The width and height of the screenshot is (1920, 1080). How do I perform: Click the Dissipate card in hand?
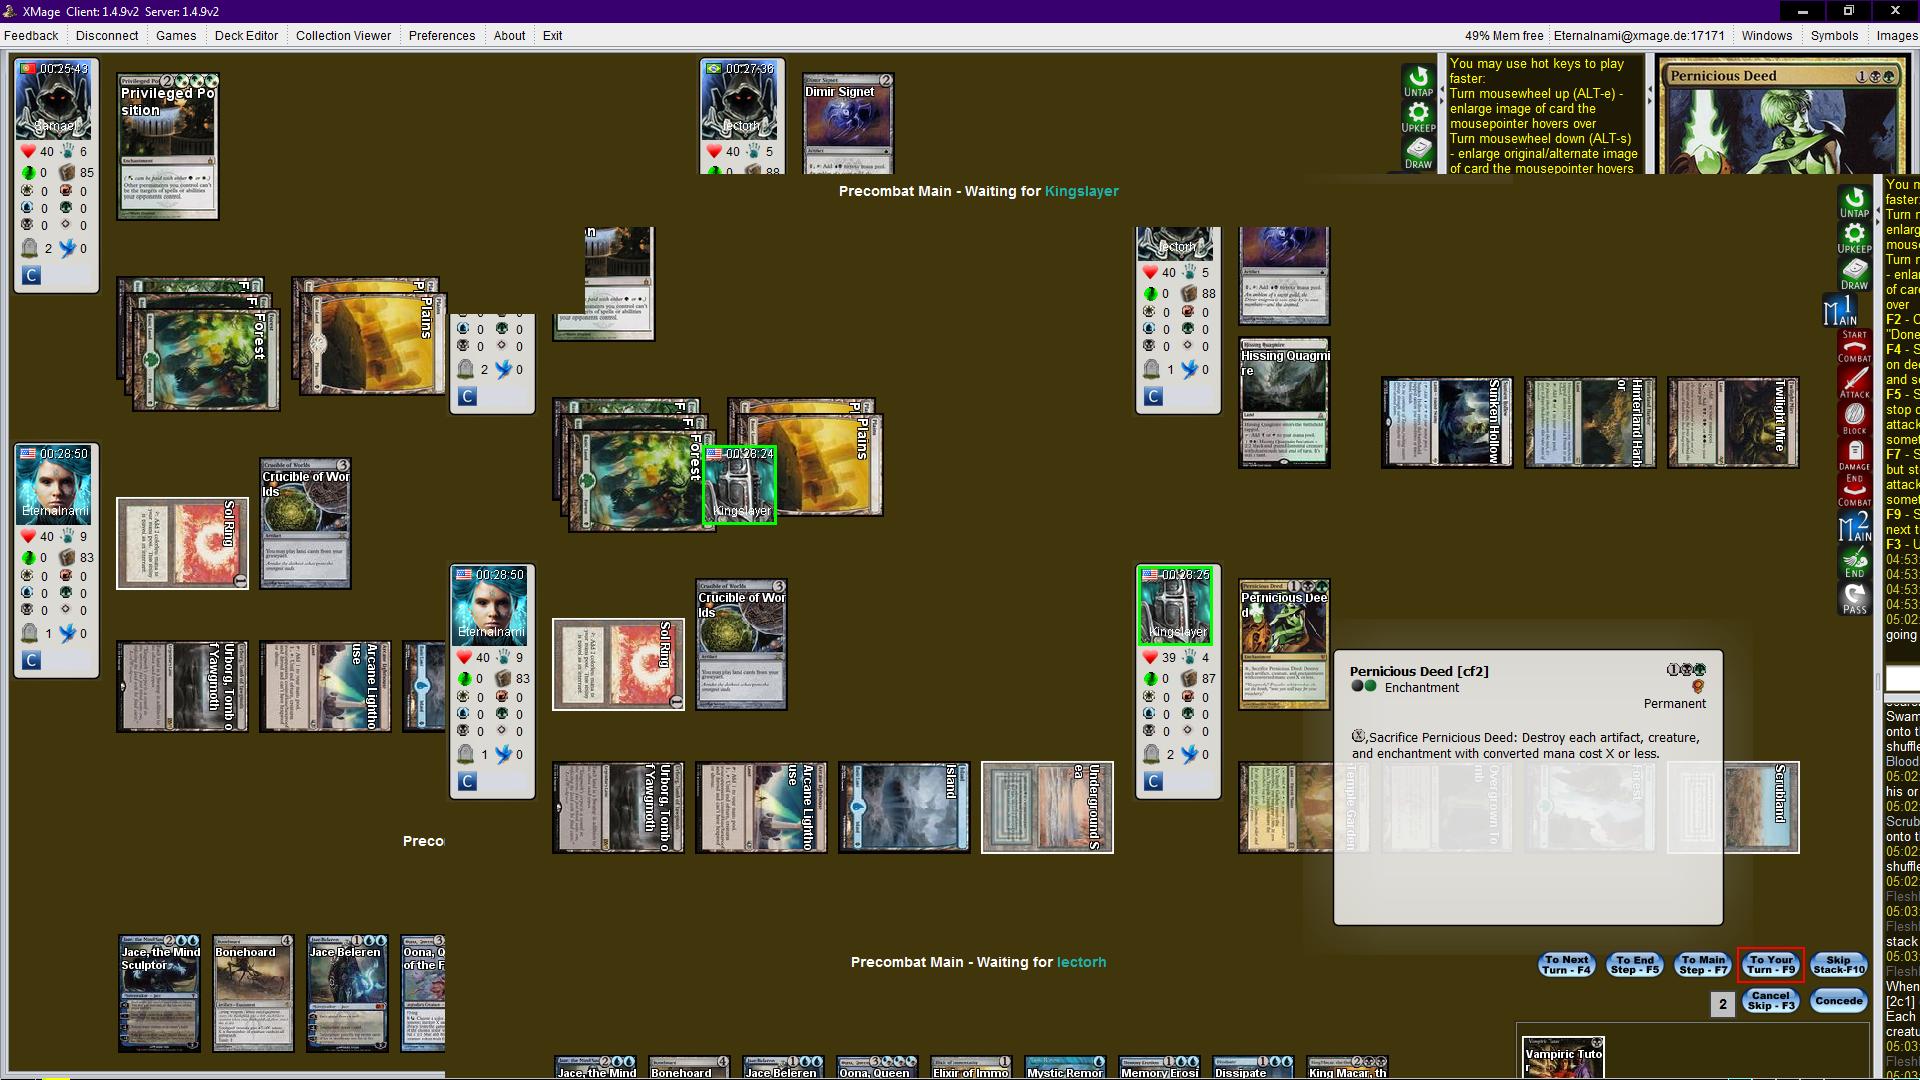[1252, 1067]
